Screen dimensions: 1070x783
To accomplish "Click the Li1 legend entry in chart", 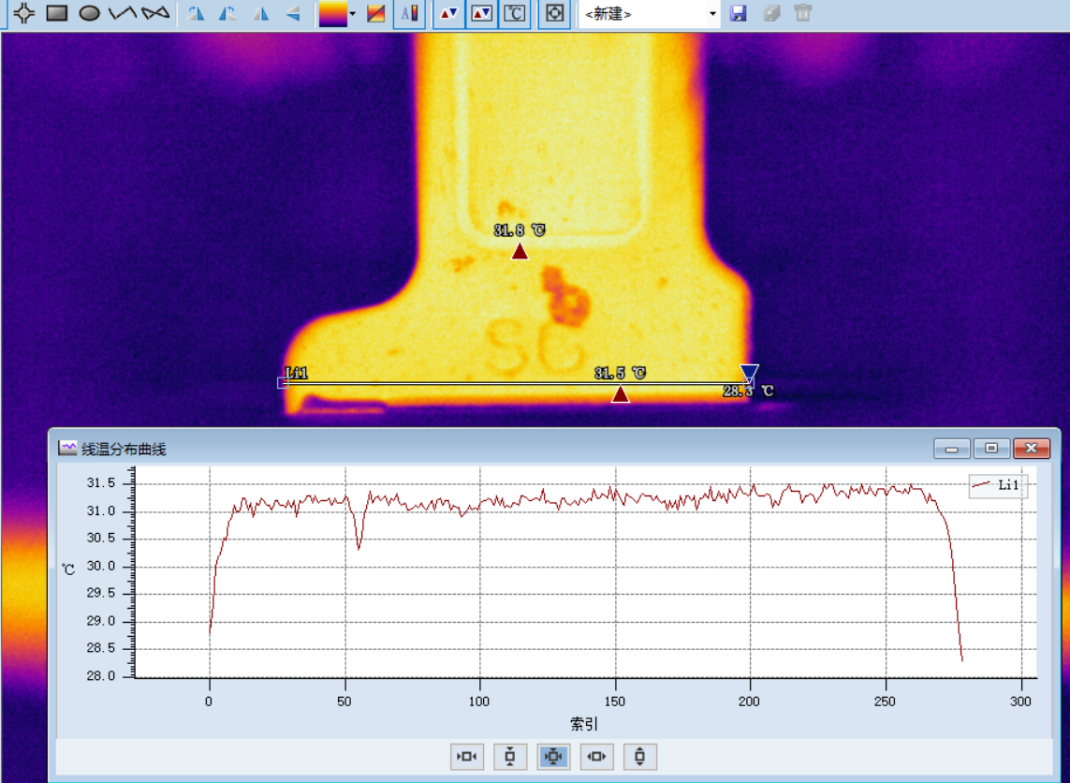I will pos(997,485).
